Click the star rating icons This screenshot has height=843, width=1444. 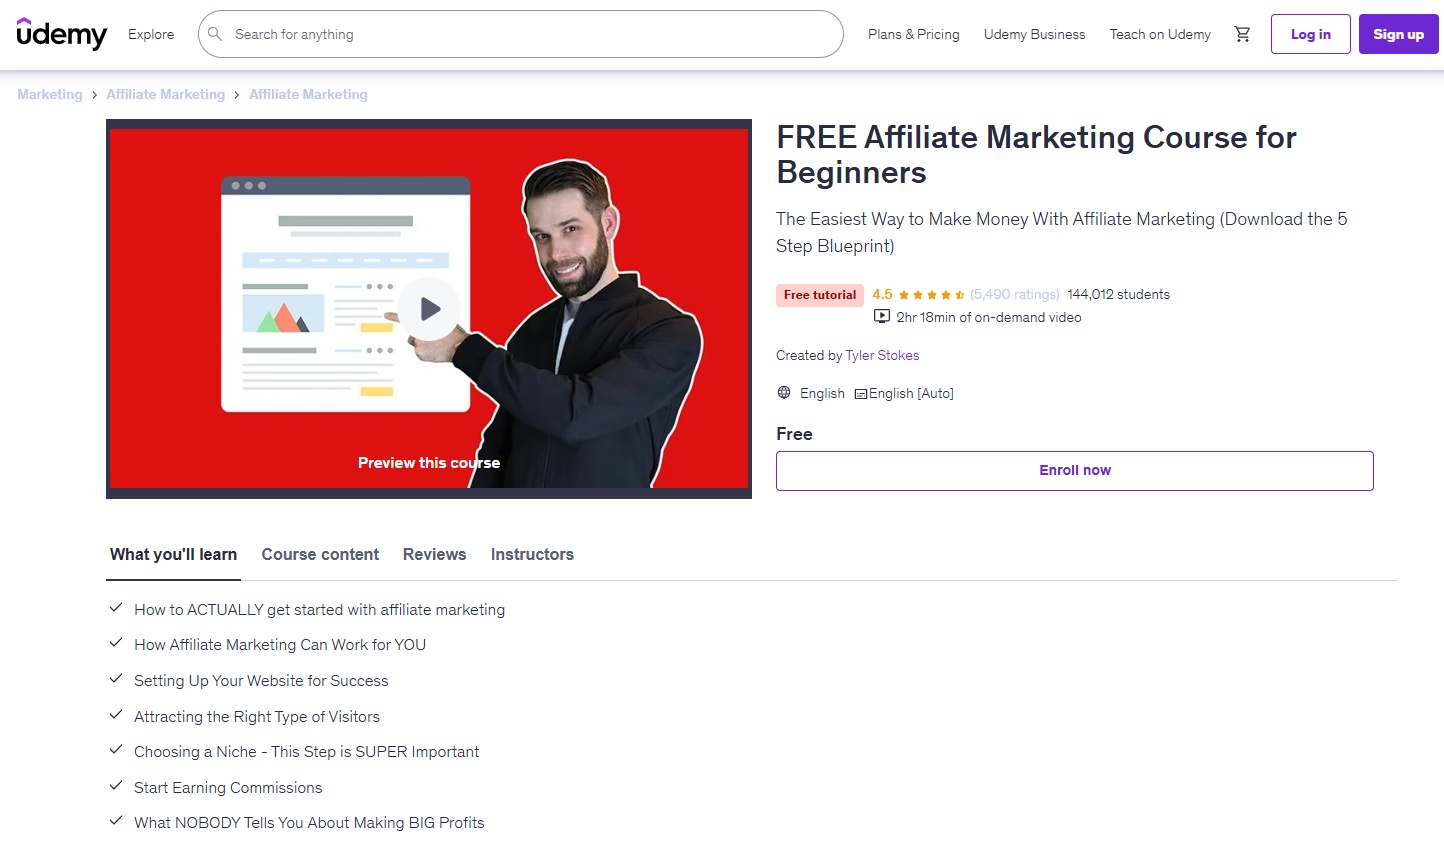click(931, 295)
